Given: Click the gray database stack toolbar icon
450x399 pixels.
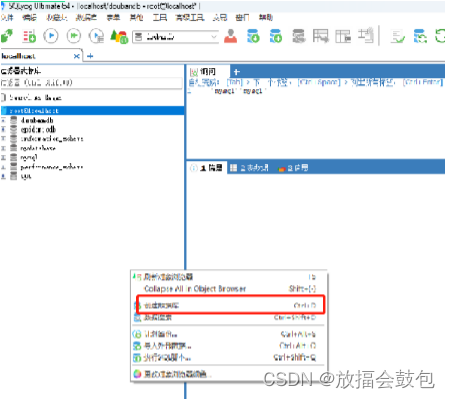Looking at the screenshot, I should (299, 36).
